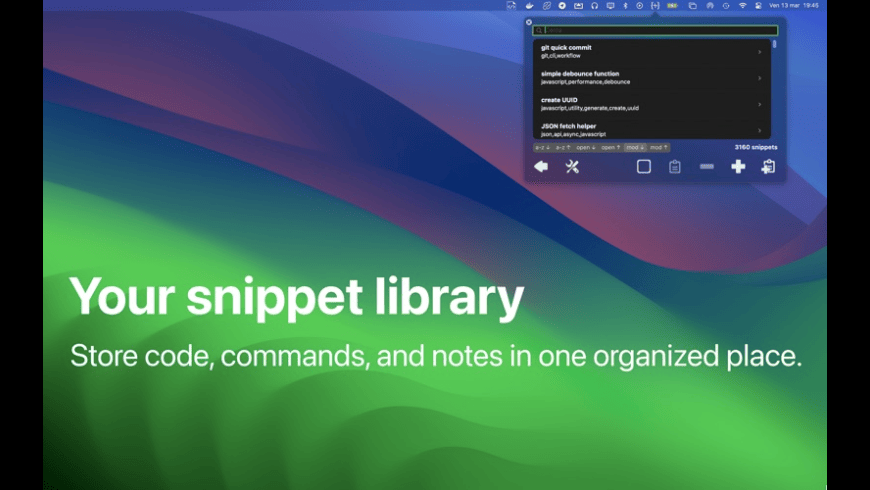
Task: Select the 'git quick commit' snippet title
Action: [566, 48]
